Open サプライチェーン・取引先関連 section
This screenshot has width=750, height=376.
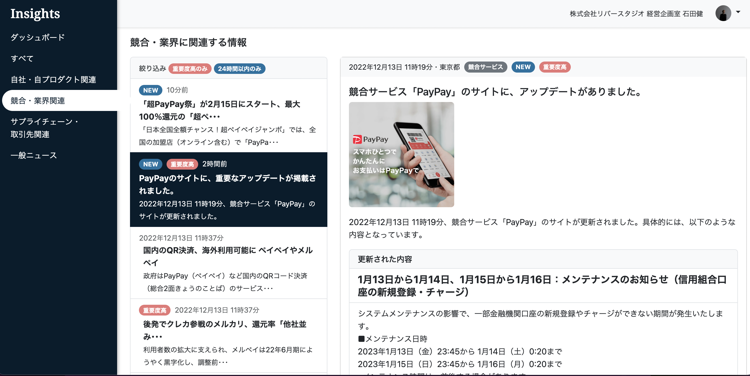point(44,128)
